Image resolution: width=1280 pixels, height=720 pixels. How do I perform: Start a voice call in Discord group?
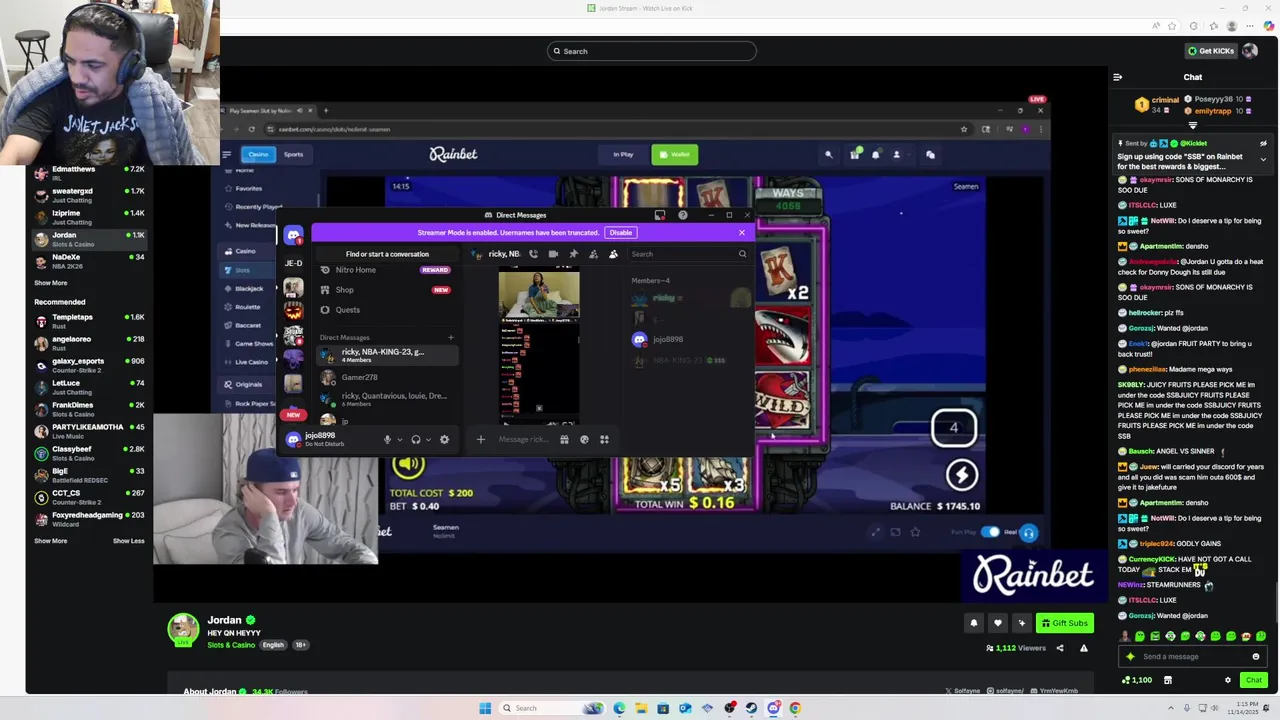coord(533,254)
